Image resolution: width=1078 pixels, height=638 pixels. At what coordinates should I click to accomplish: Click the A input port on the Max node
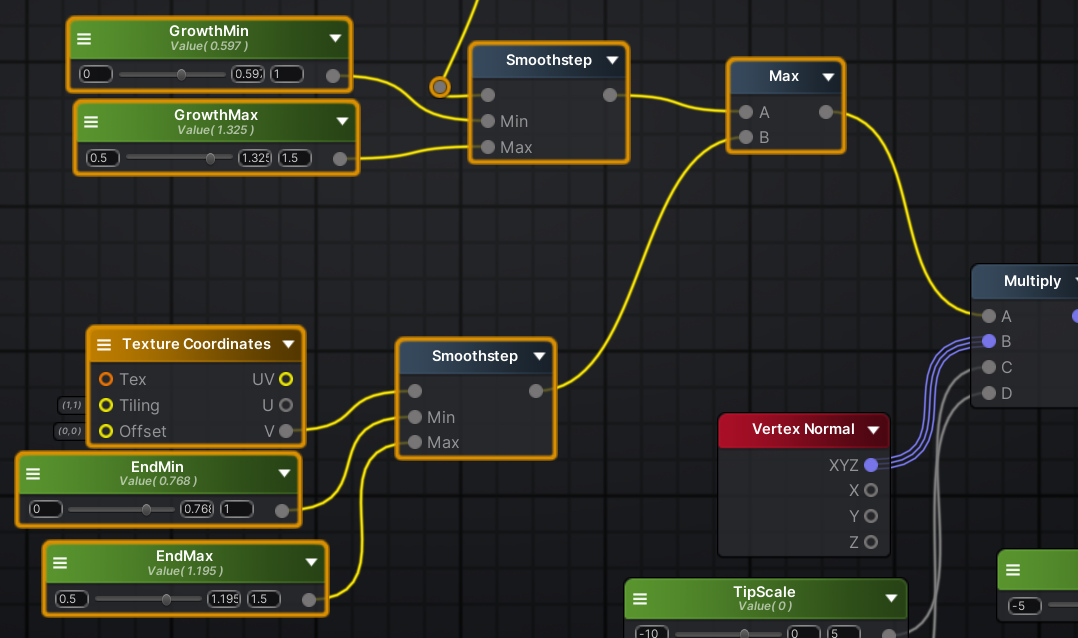pos(745,112)
